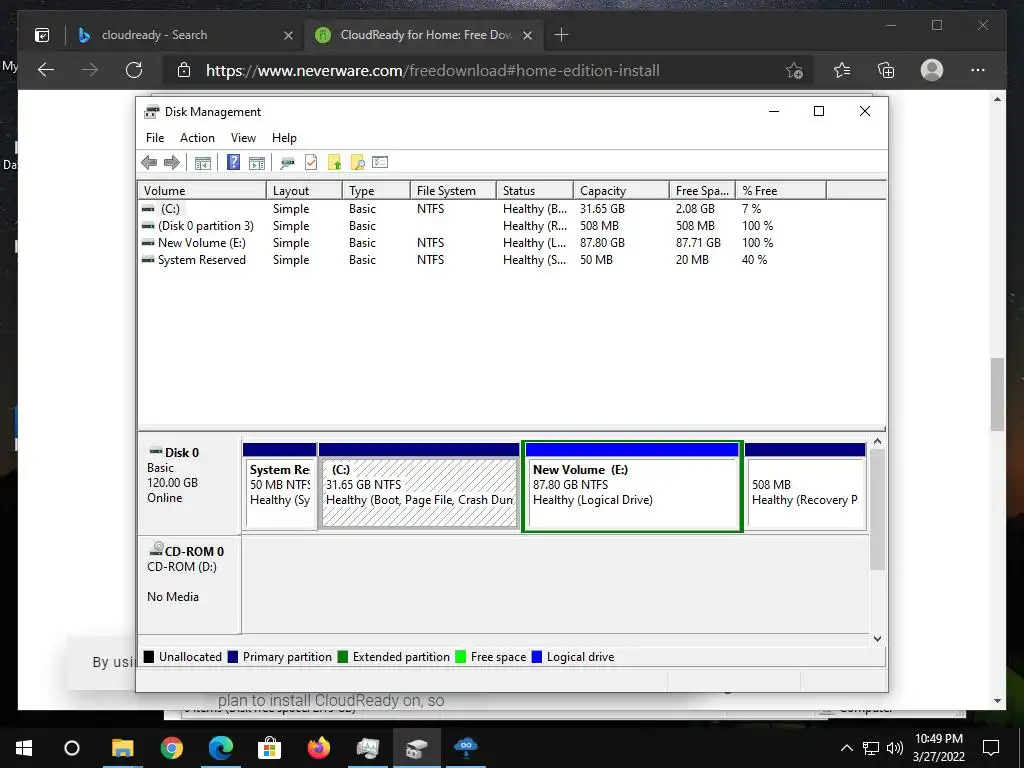
Task: Select the (C:) partition block on Disk 0
Action: tap(419, 485)
